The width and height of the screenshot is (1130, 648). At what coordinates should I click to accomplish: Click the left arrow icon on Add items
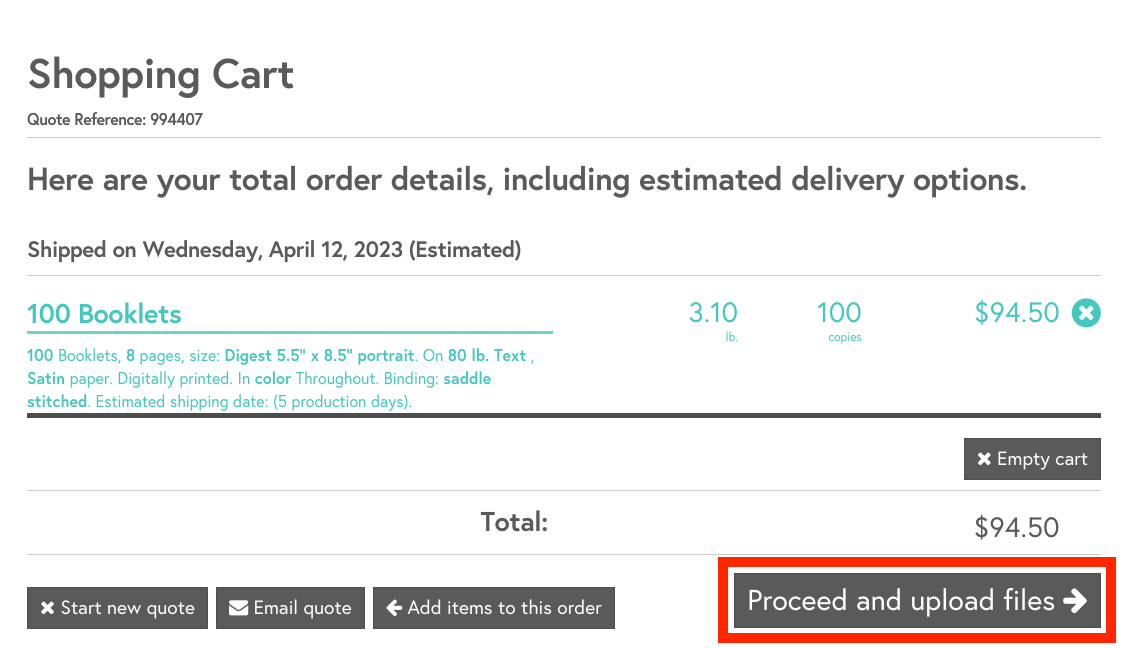[394, 608]
